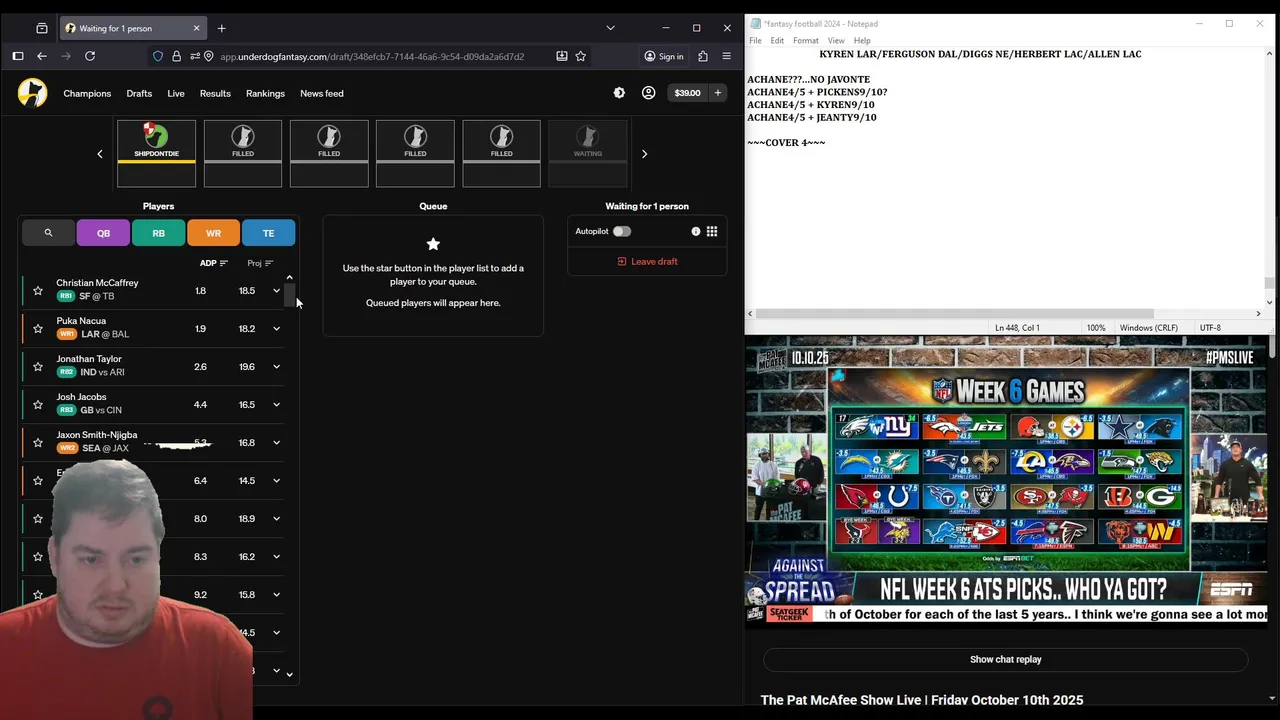Filter players by WR

[x=213, y=233]
